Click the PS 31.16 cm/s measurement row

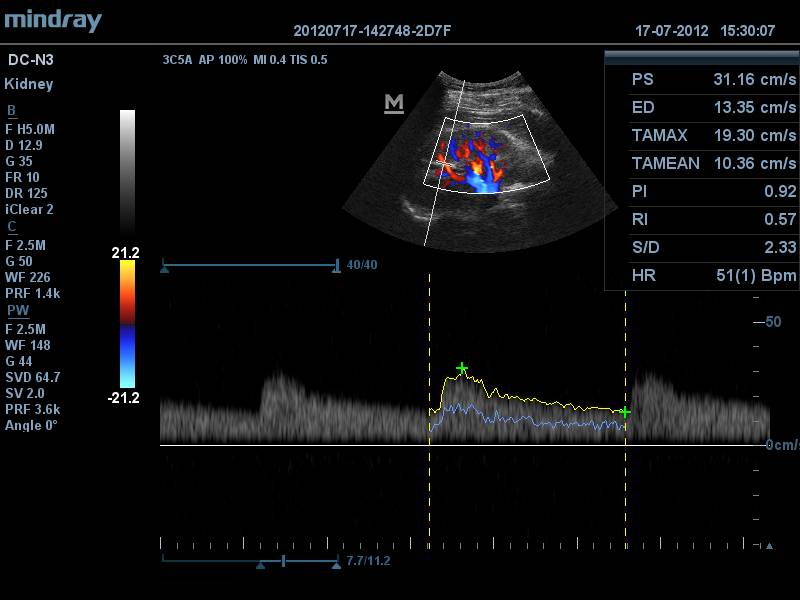point(713,79)
